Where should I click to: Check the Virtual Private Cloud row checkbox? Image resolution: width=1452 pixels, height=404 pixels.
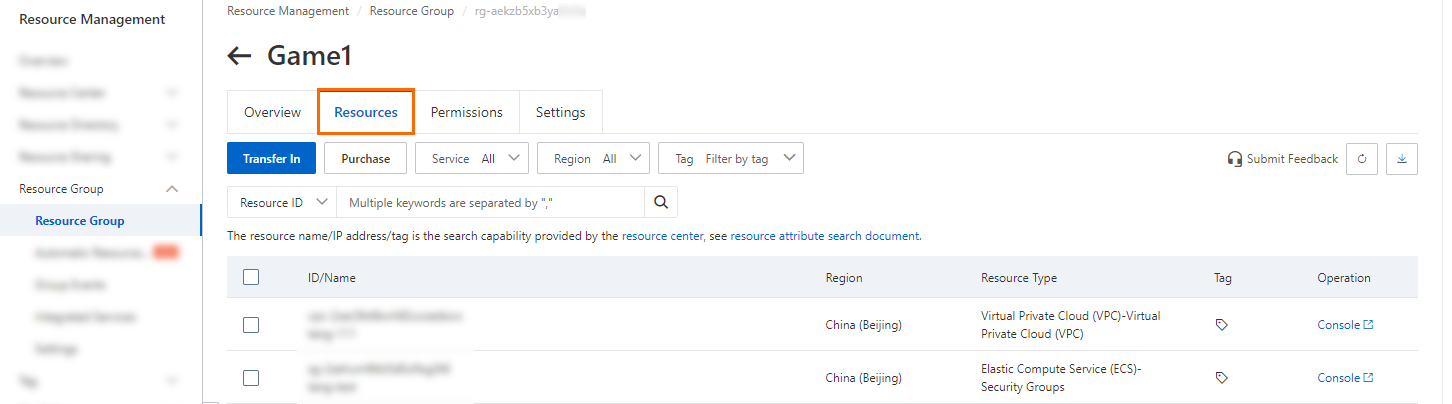point(251,325)
